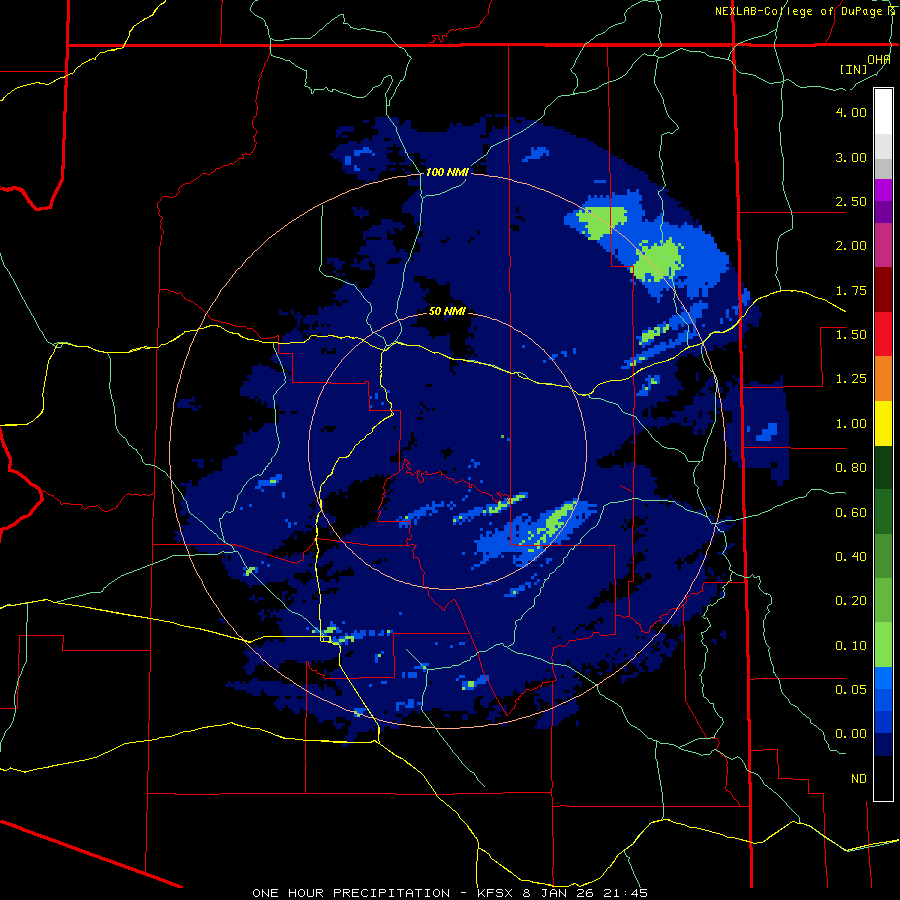Click the 2.50 legend value
The image size is (900, 900).
(x=851, y=201)
